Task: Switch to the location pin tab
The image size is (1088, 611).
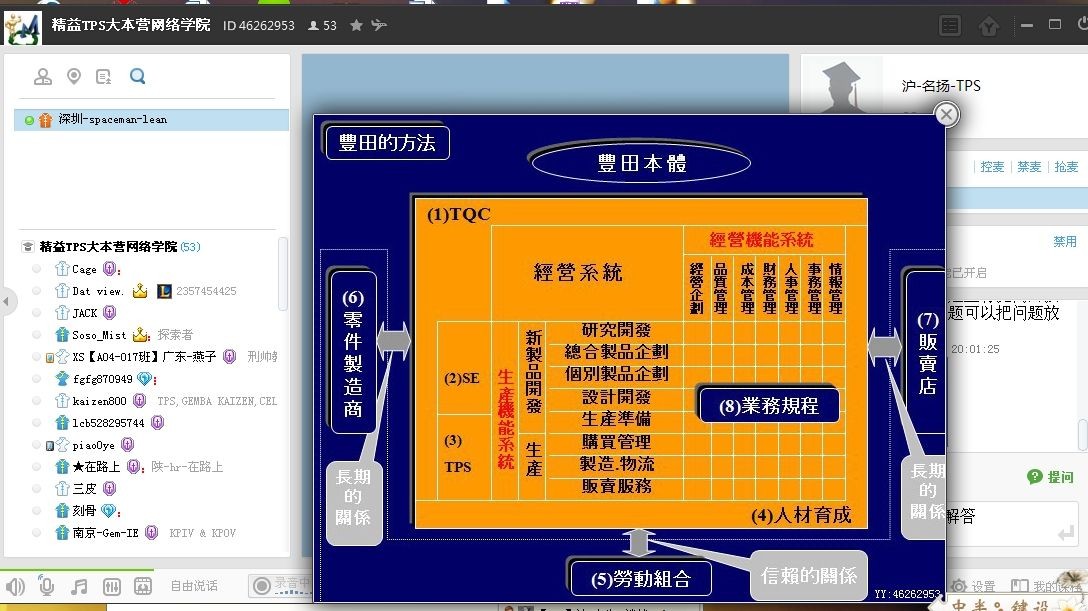Action: click(x=74, y=76)
